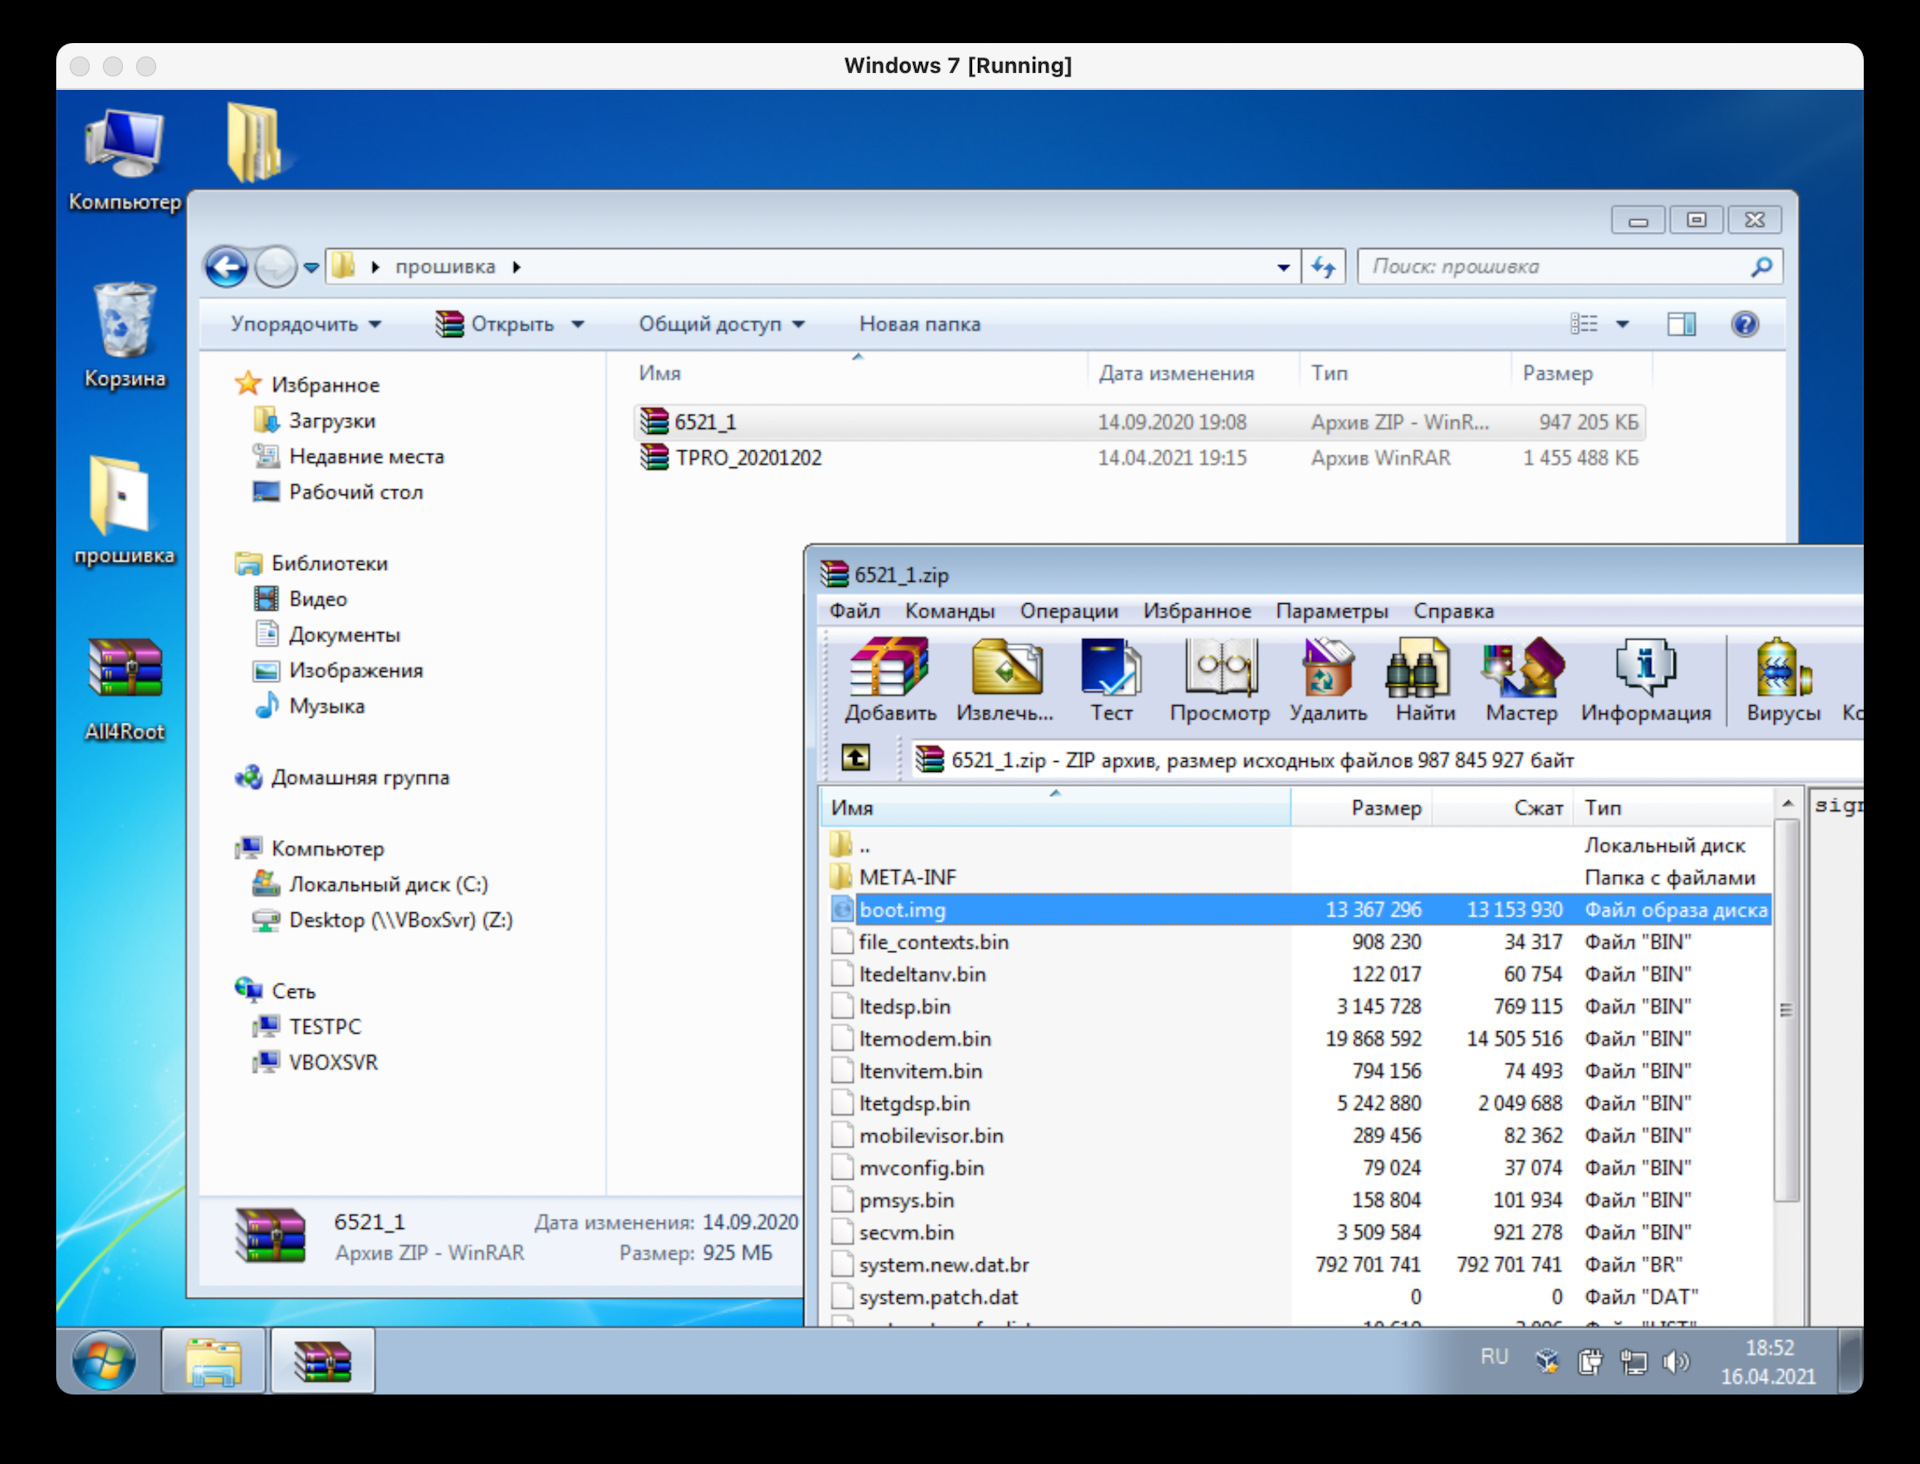Click the language indicator RU in tray
This screenshot has width=1920, height=1464.
coord(1494,1357)
